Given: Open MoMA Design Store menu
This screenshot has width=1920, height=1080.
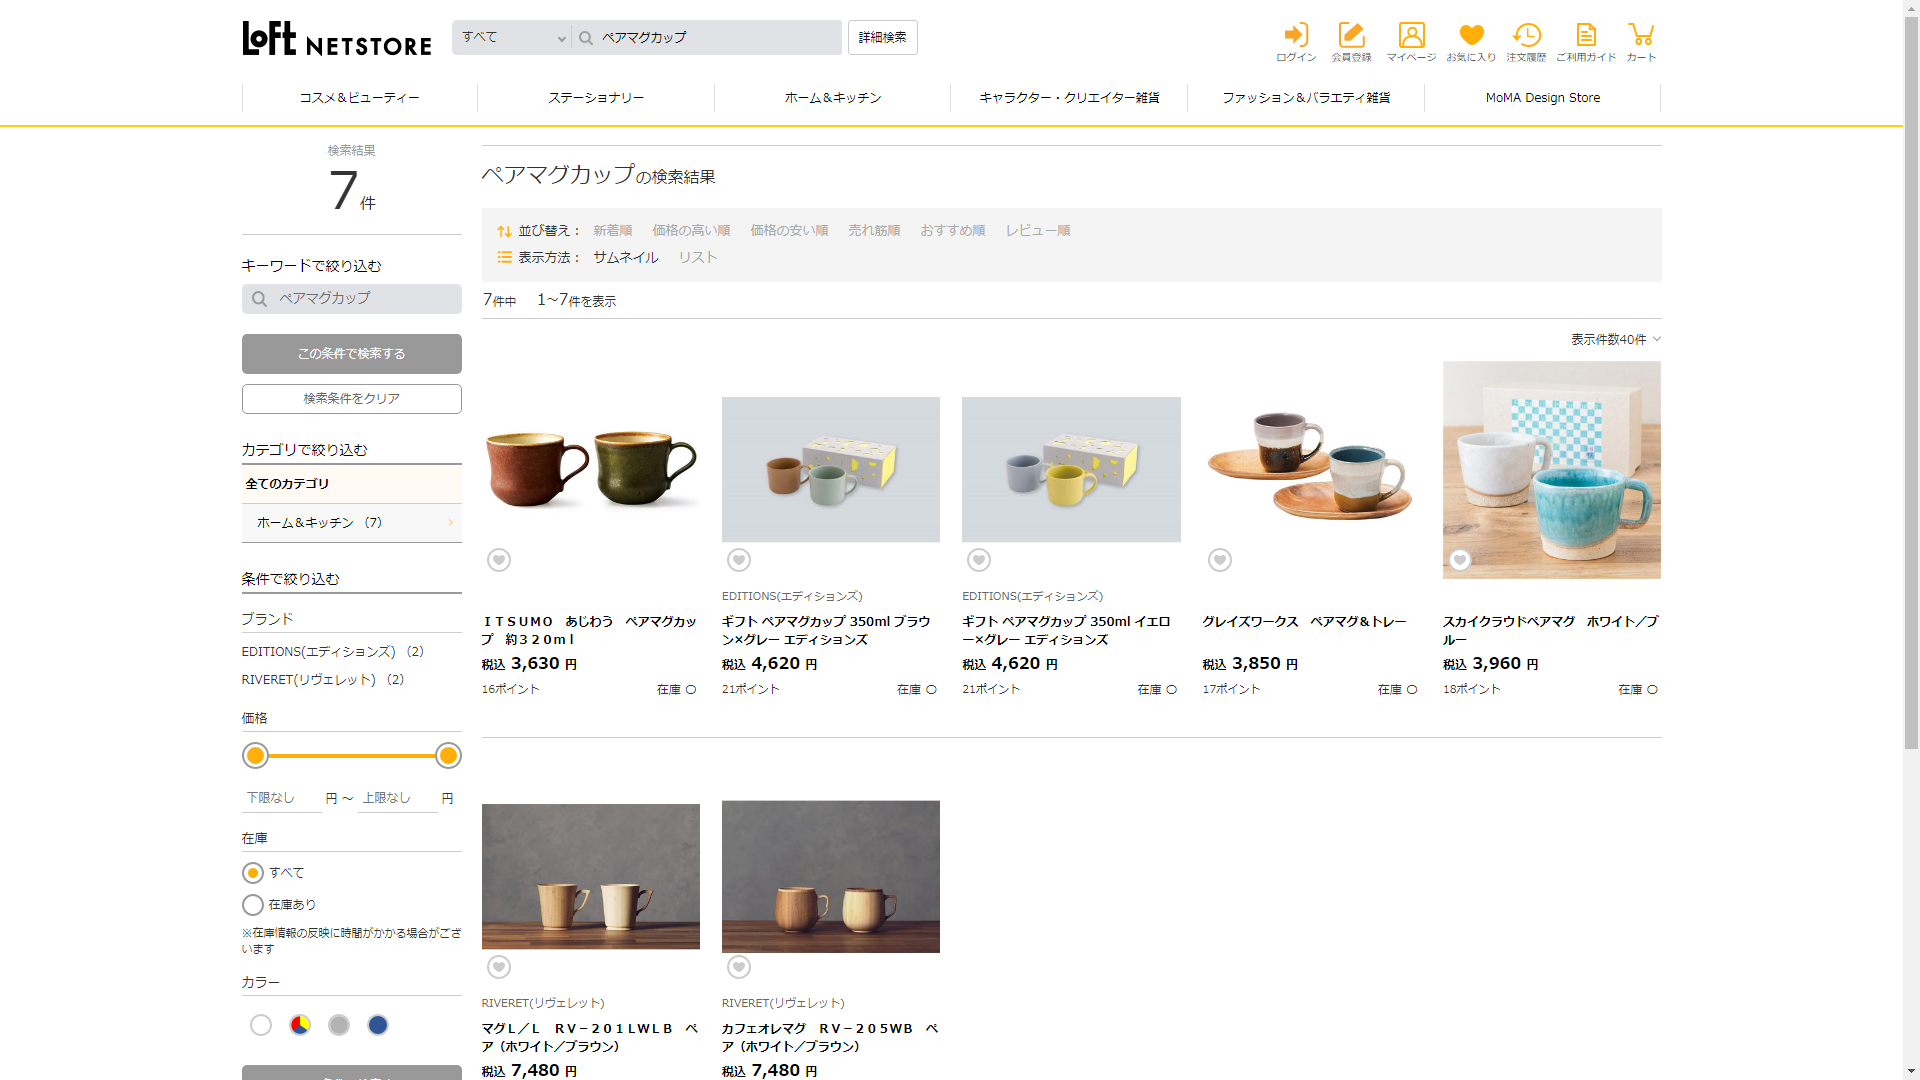Looking at the screenshot, I should (x=1542, y=98).
